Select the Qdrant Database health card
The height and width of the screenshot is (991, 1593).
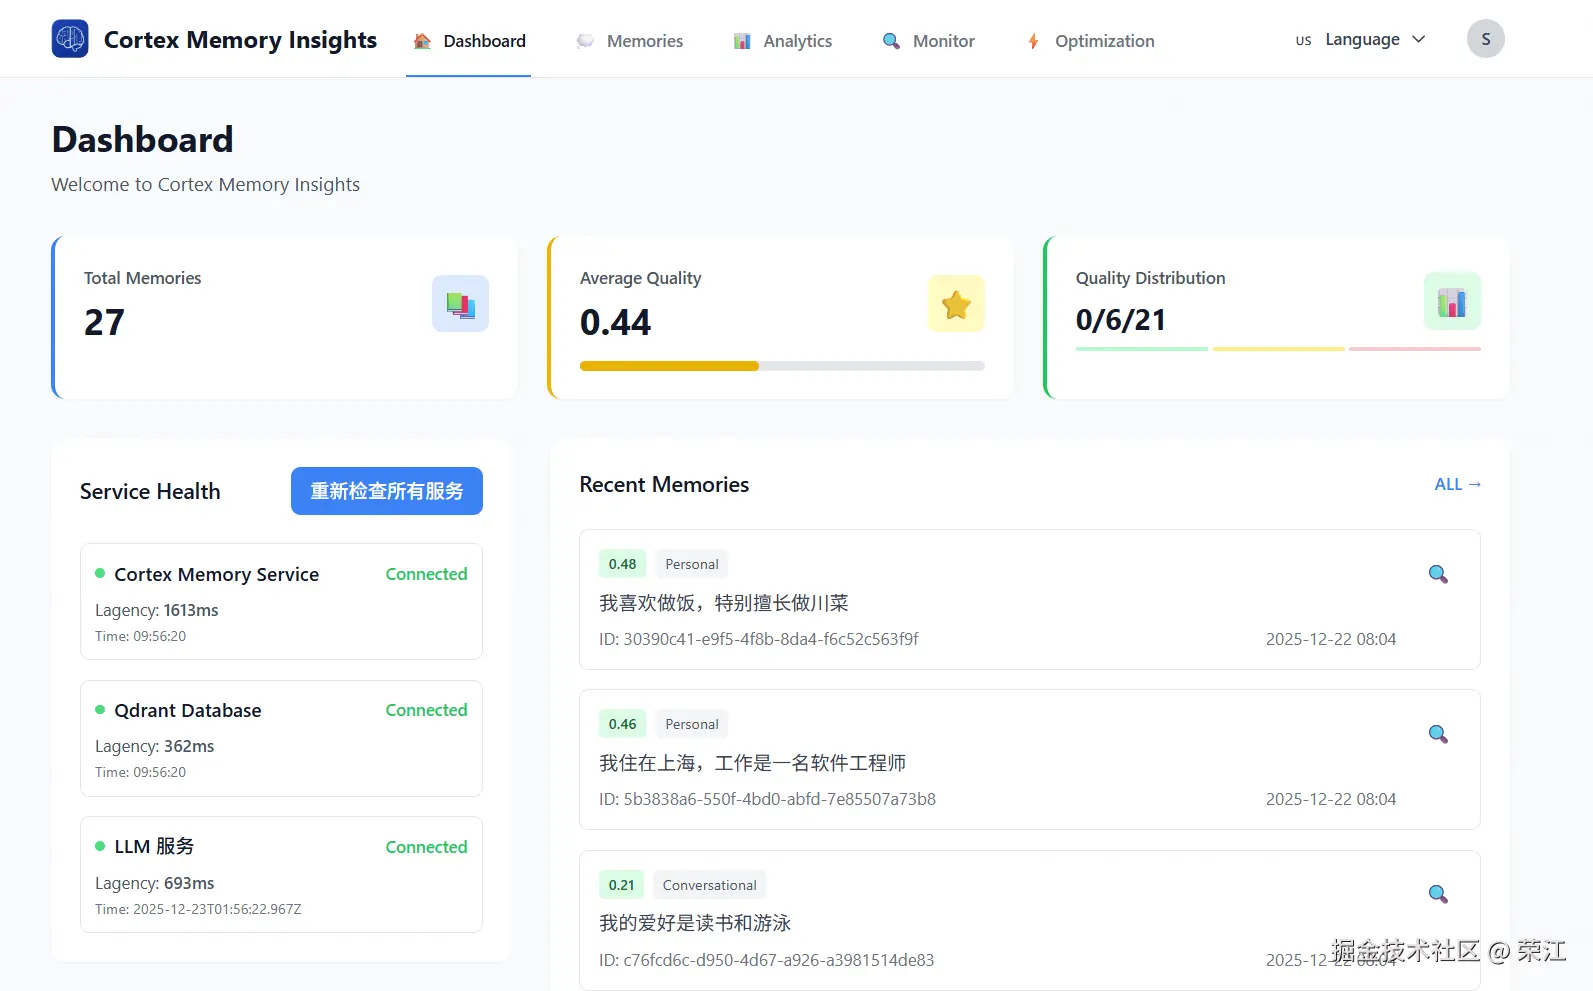281,738
